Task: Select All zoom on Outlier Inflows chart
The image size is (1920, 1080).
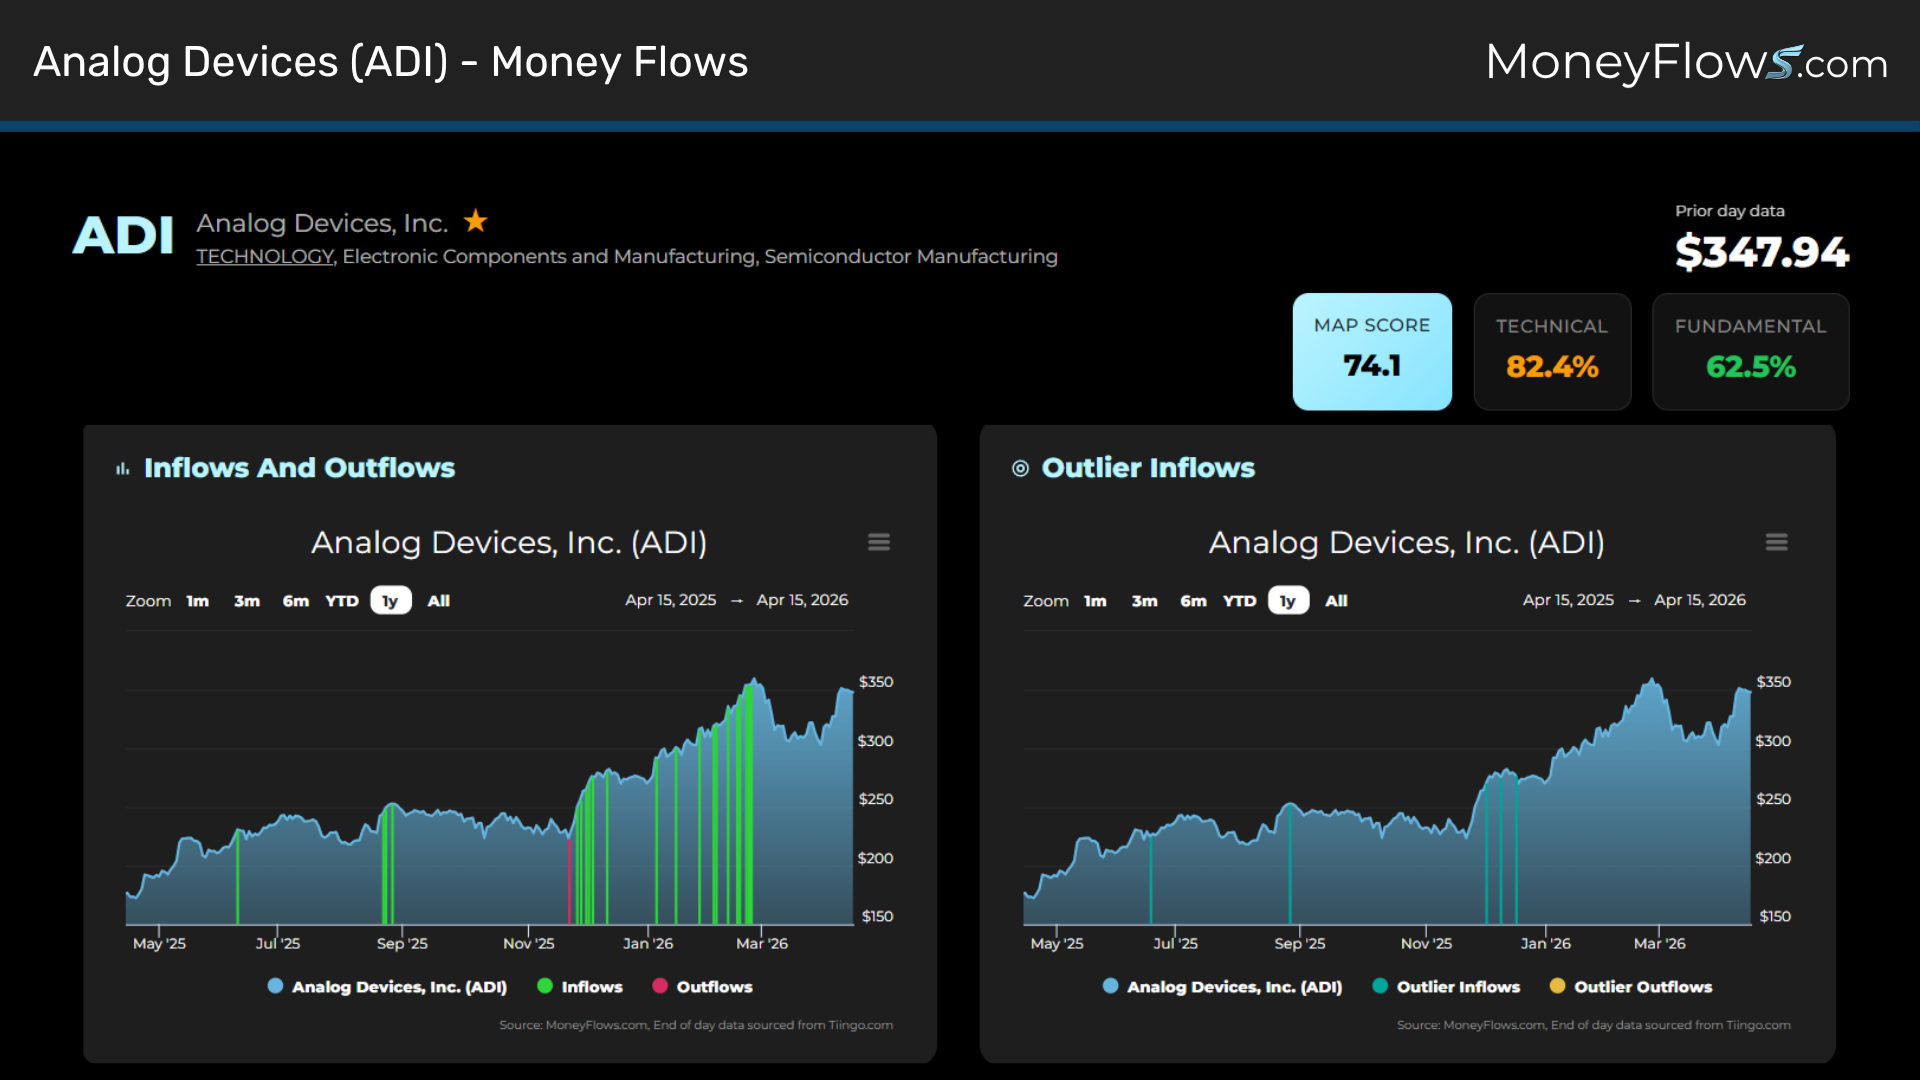Action: 1336,601
